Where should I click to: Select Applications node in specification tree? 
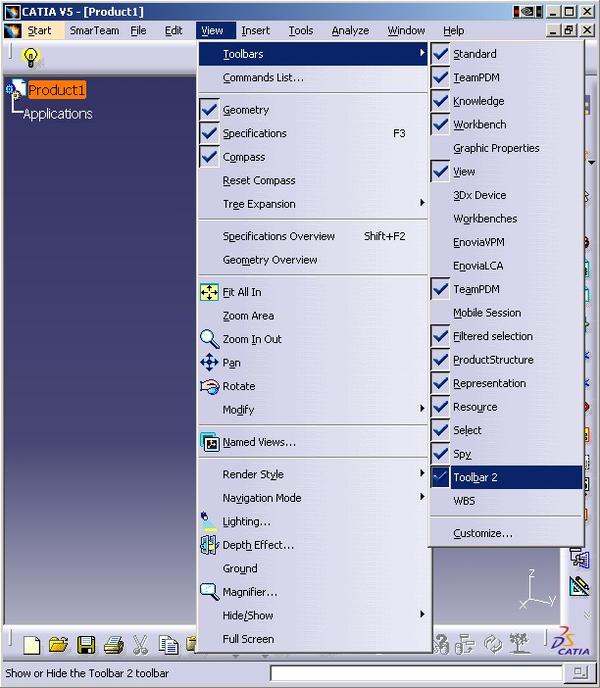point(57,114)
